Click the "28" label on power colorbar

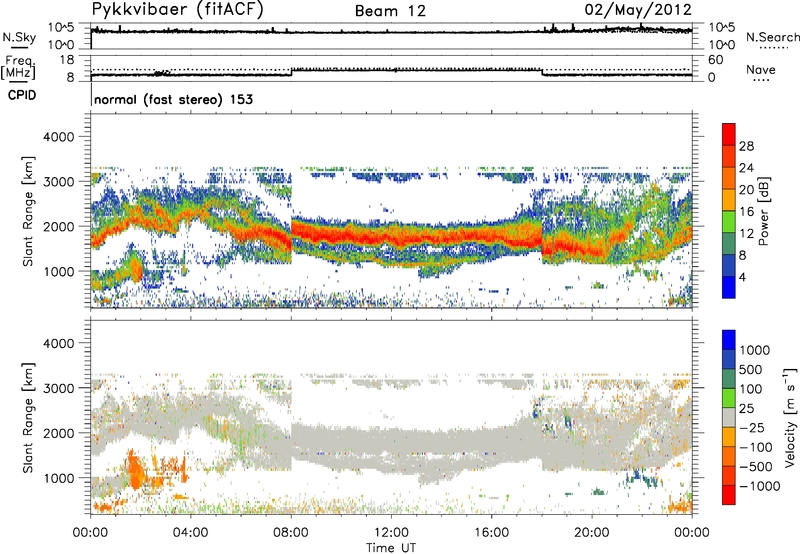[746, 146]
